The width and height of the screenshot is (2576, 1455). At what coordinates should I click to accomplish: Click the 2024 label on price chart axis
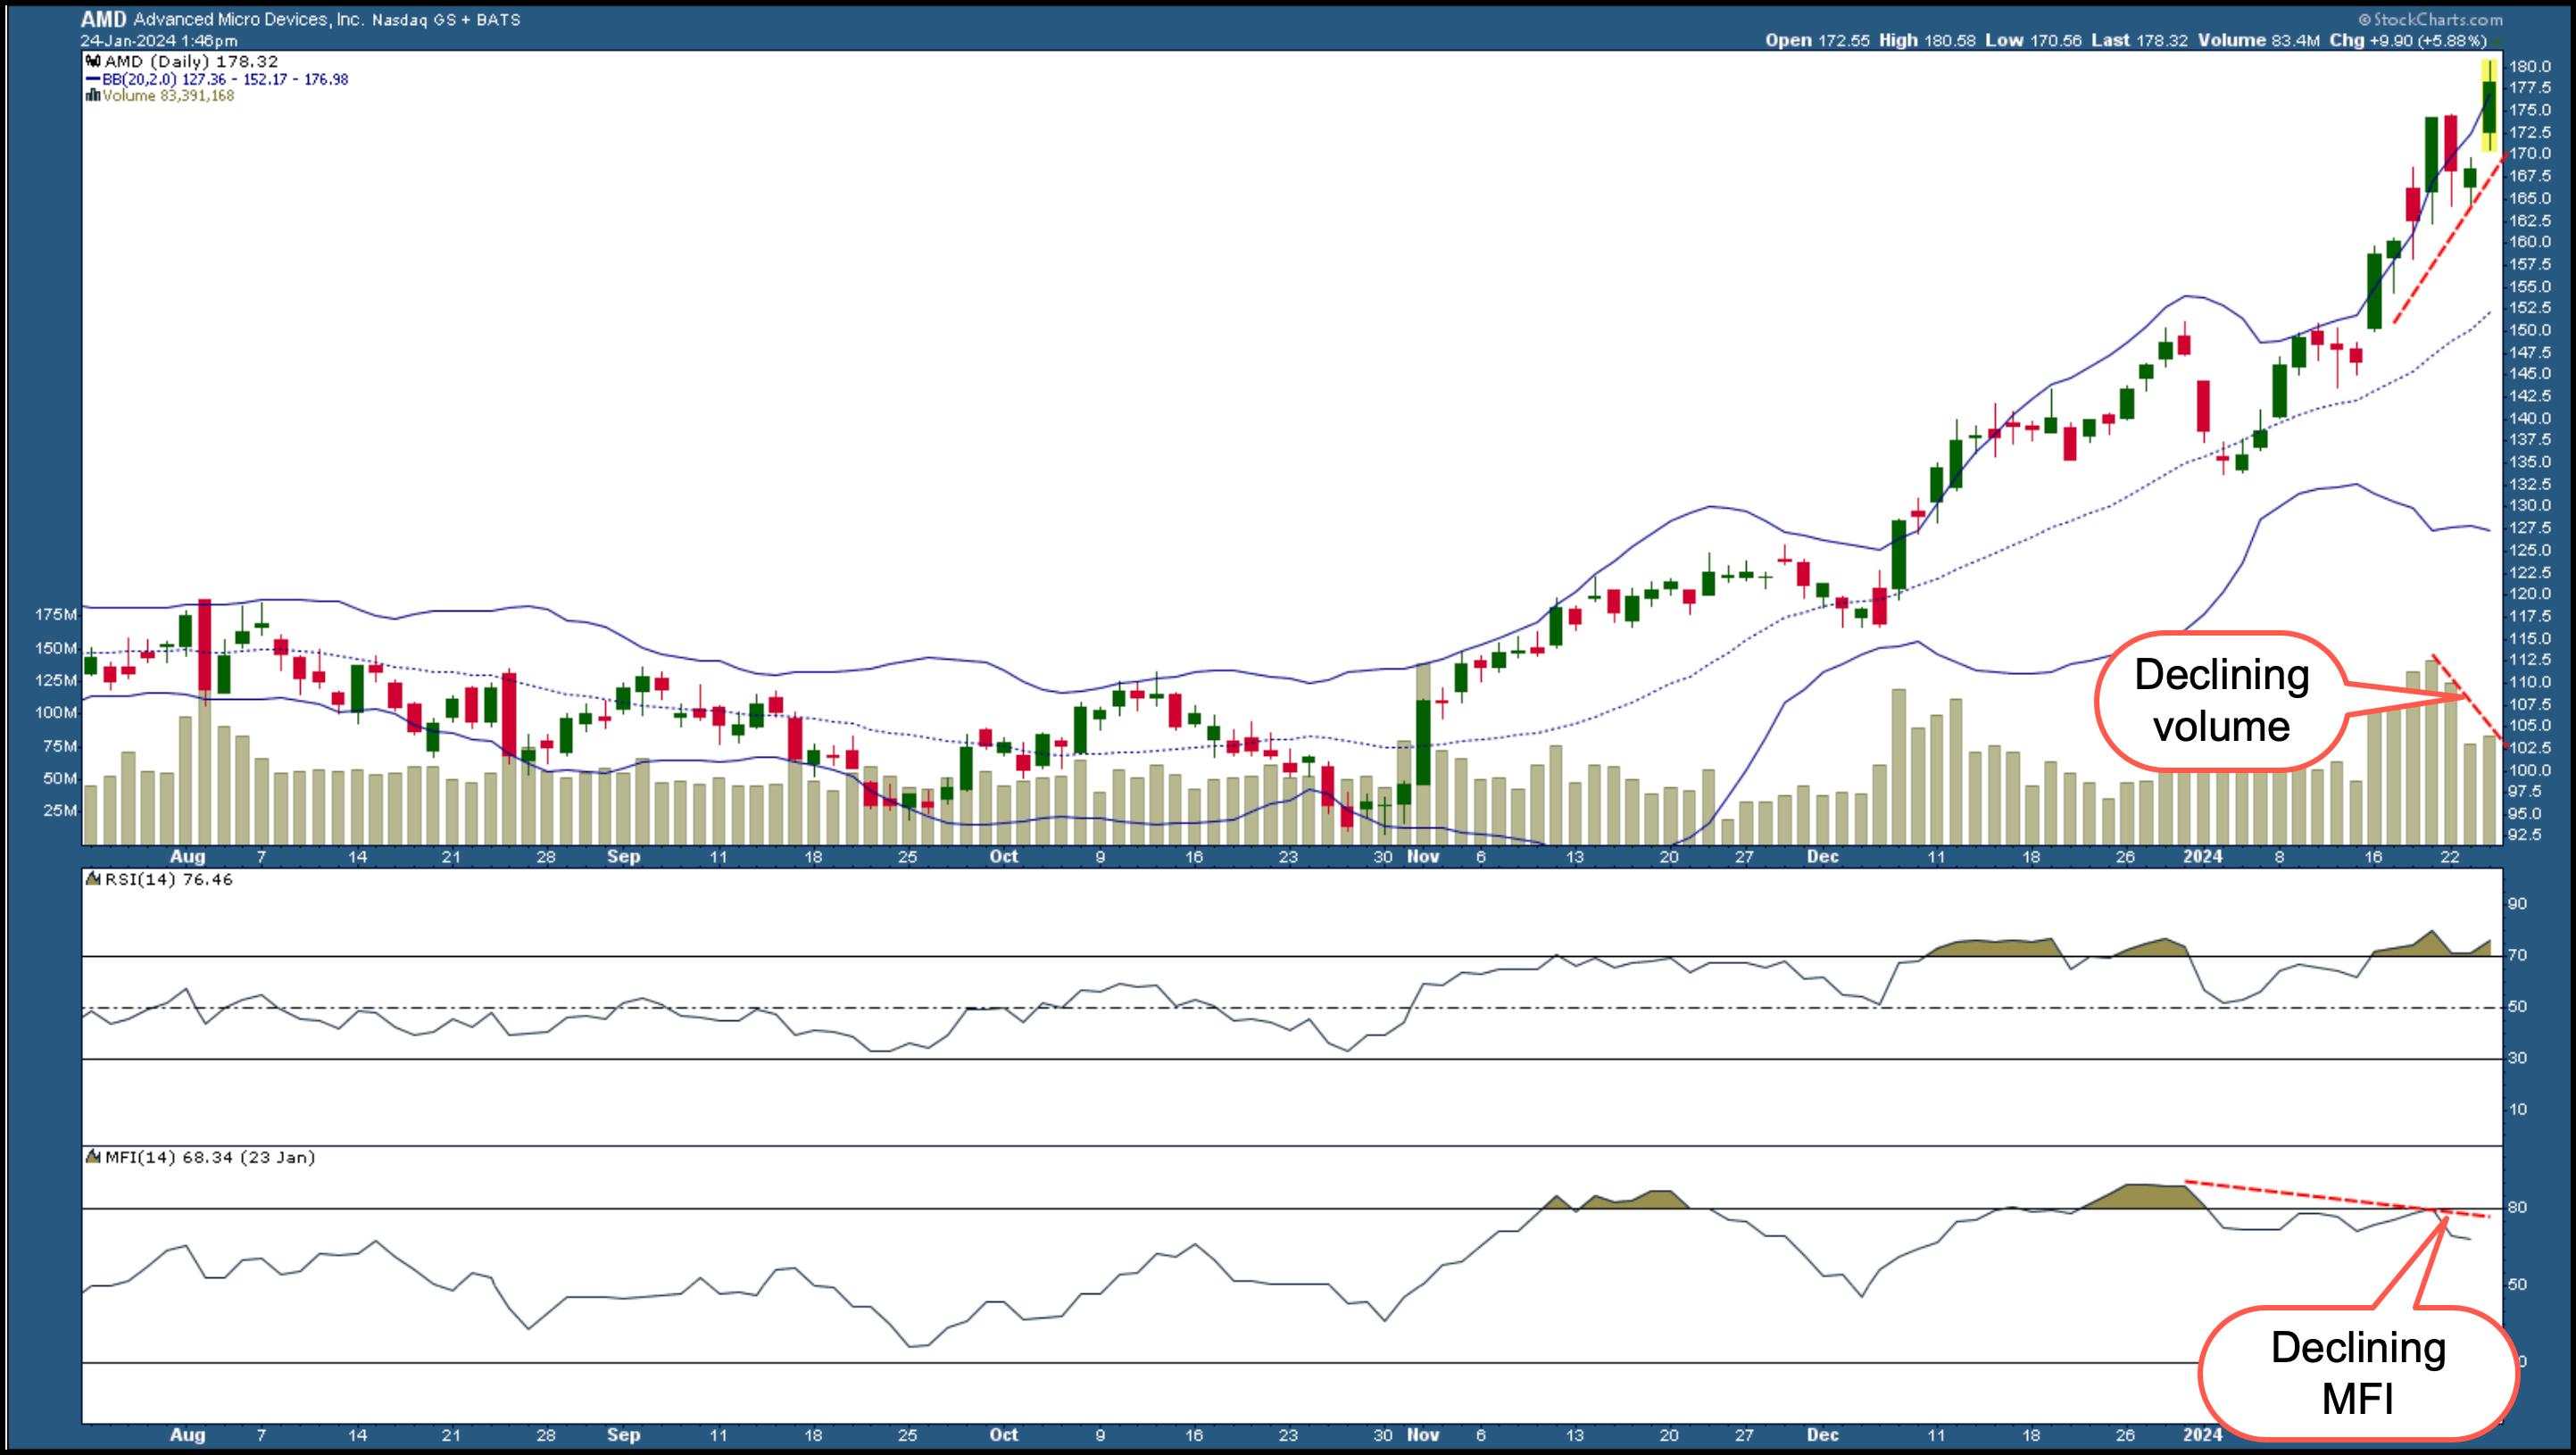[2202, 857]
